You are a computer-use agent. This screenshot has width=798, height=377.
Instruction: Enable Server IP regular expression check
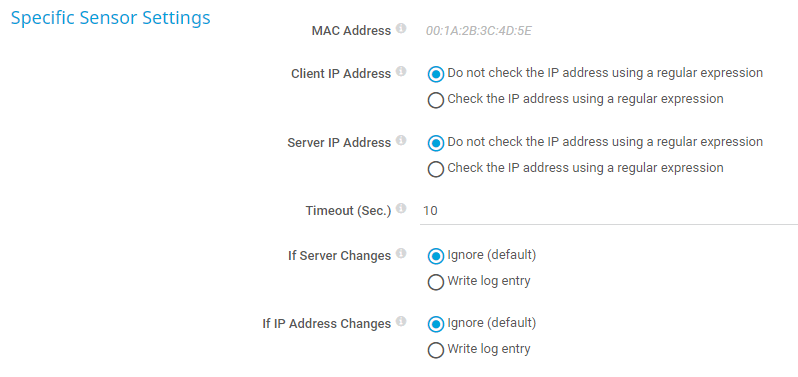[x=436, y=169]
